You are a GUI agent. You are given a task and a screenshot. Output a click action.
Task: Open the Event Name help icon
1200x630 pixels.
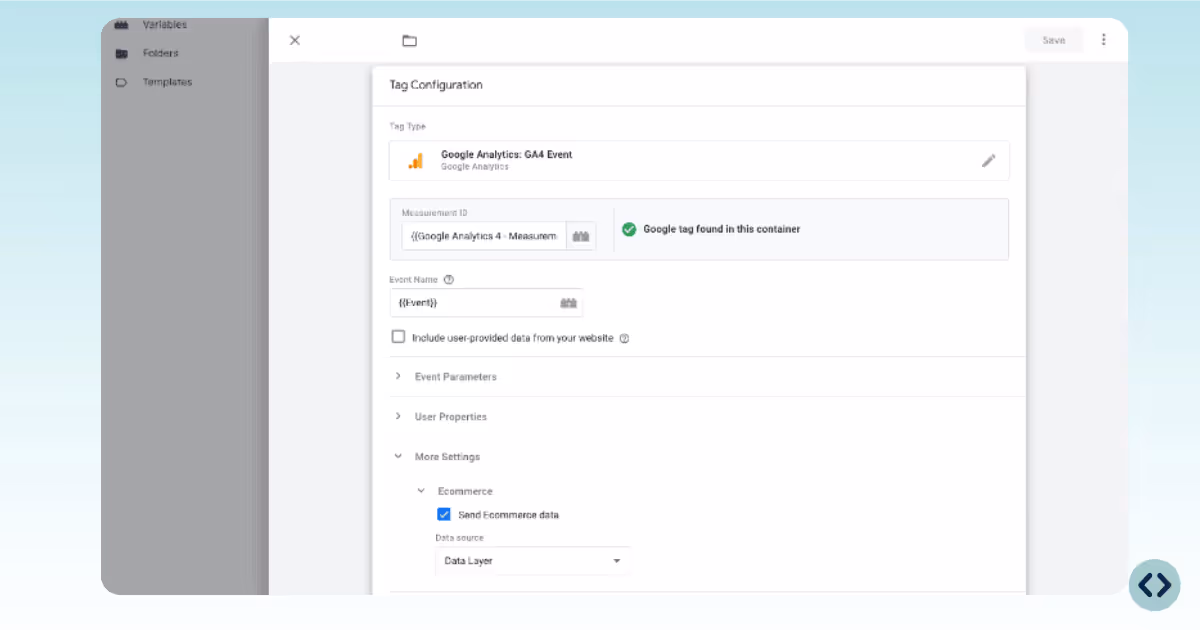click(x=449, y=280)
